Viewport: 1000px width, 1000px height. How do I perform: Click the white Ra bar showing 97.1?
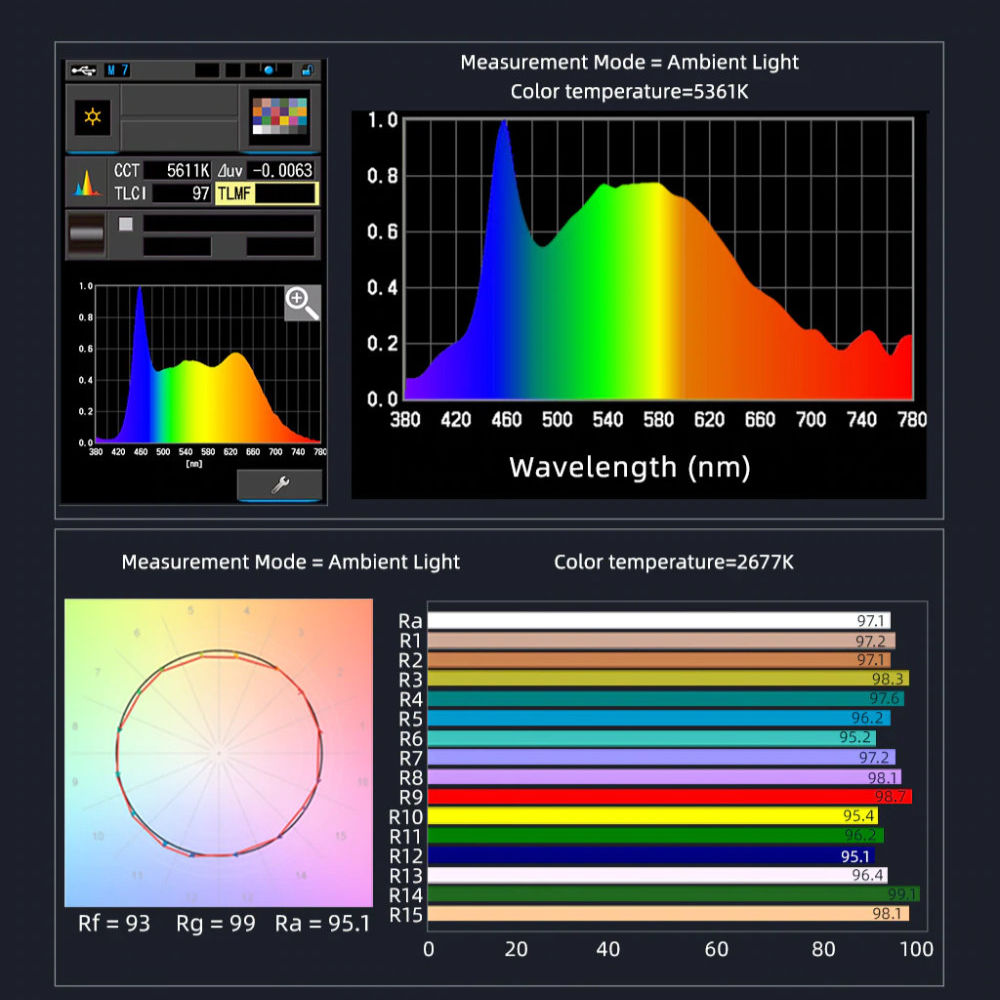point(658,621)
